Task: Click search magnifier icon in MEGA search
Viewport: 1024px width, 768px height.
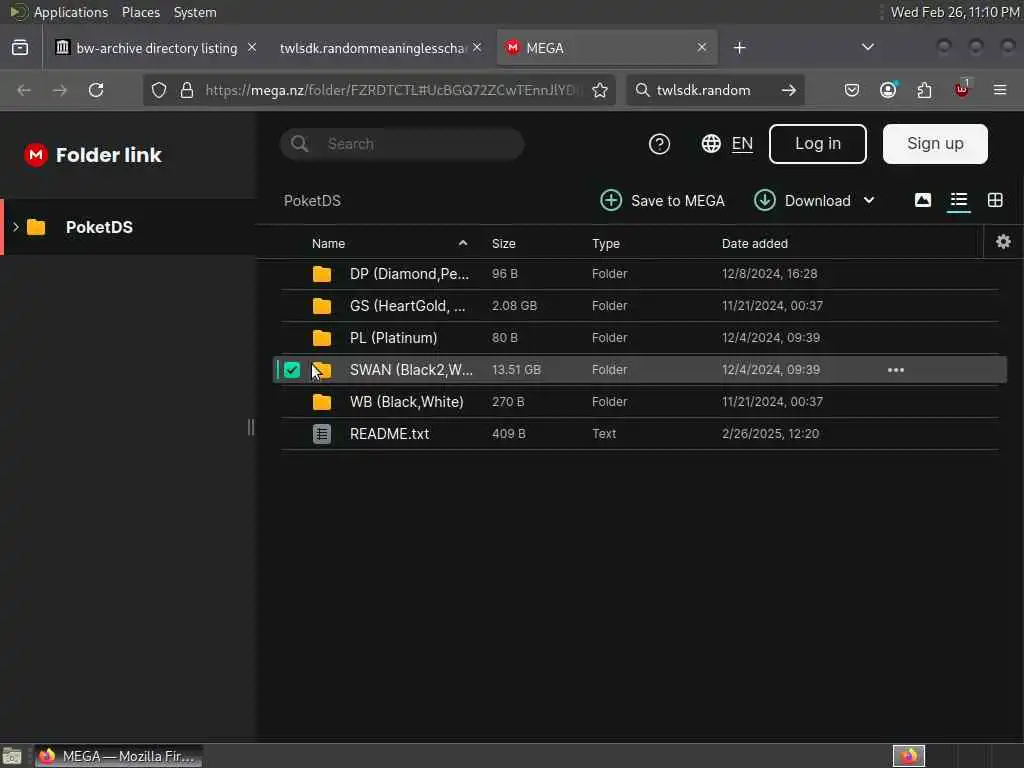Action: 299,144
